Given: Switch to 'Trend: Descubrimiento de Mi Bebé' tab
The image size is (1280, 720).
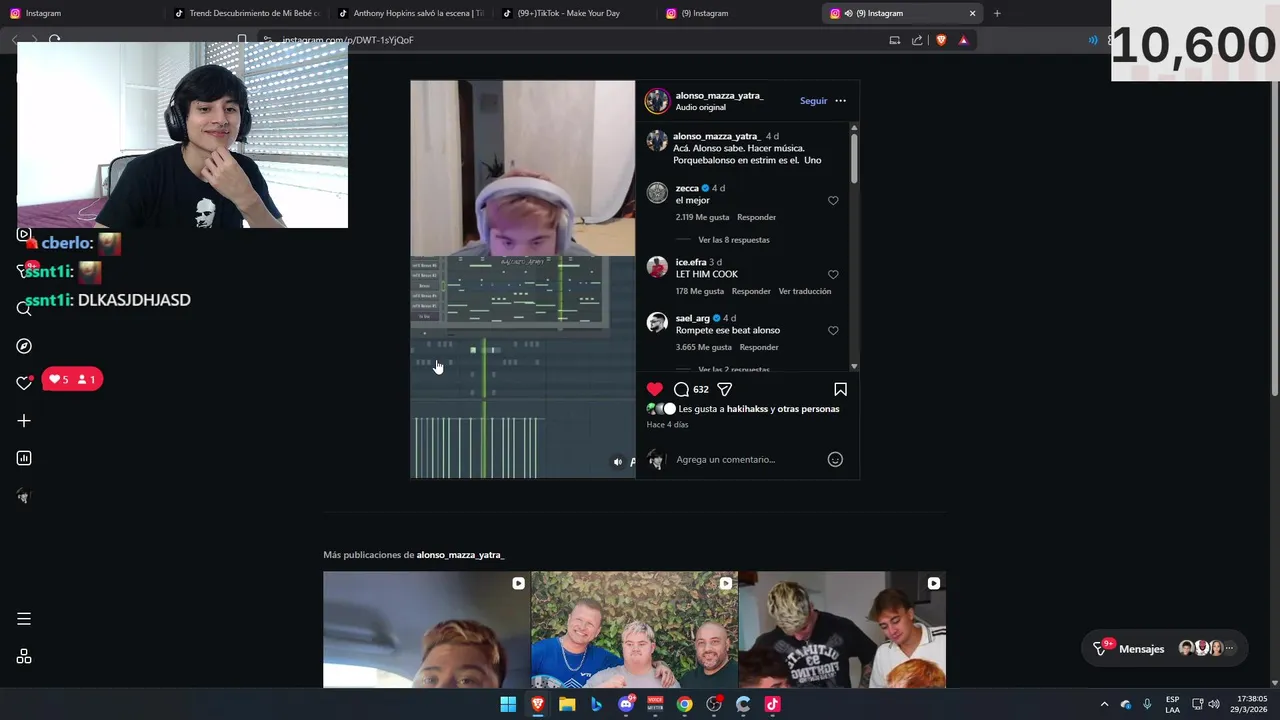Looking at the screenshot, I should pos(246,13).
